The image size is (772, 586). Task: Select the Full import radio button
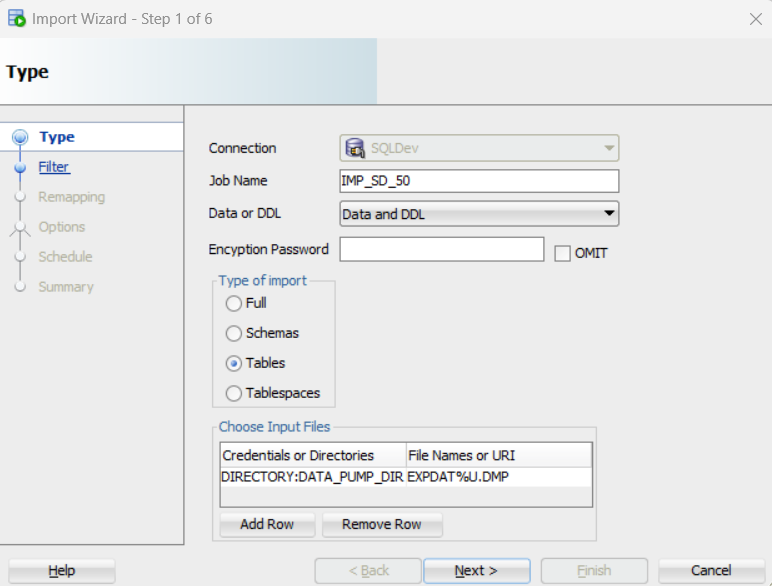pyautogui.click(x=233, y=303)
